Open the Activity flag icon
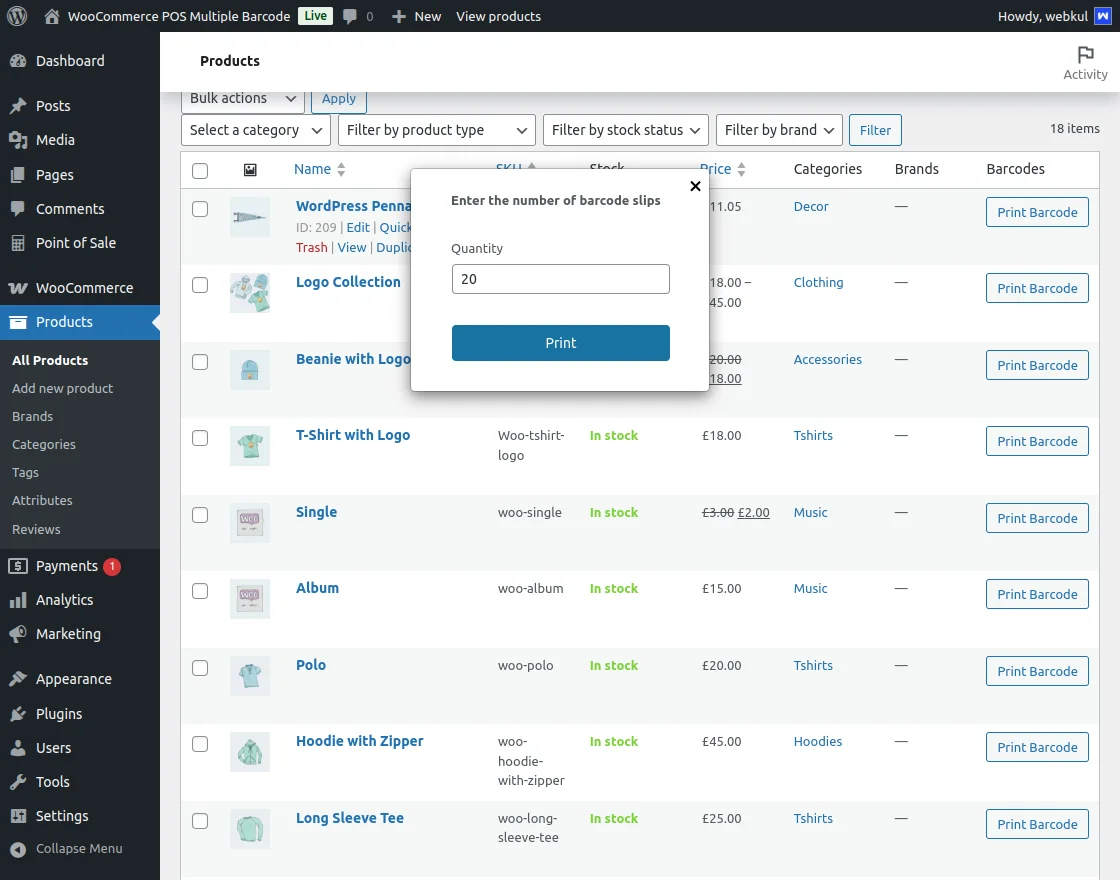This screenshot has height=880, width=1120. [1085, 55]
